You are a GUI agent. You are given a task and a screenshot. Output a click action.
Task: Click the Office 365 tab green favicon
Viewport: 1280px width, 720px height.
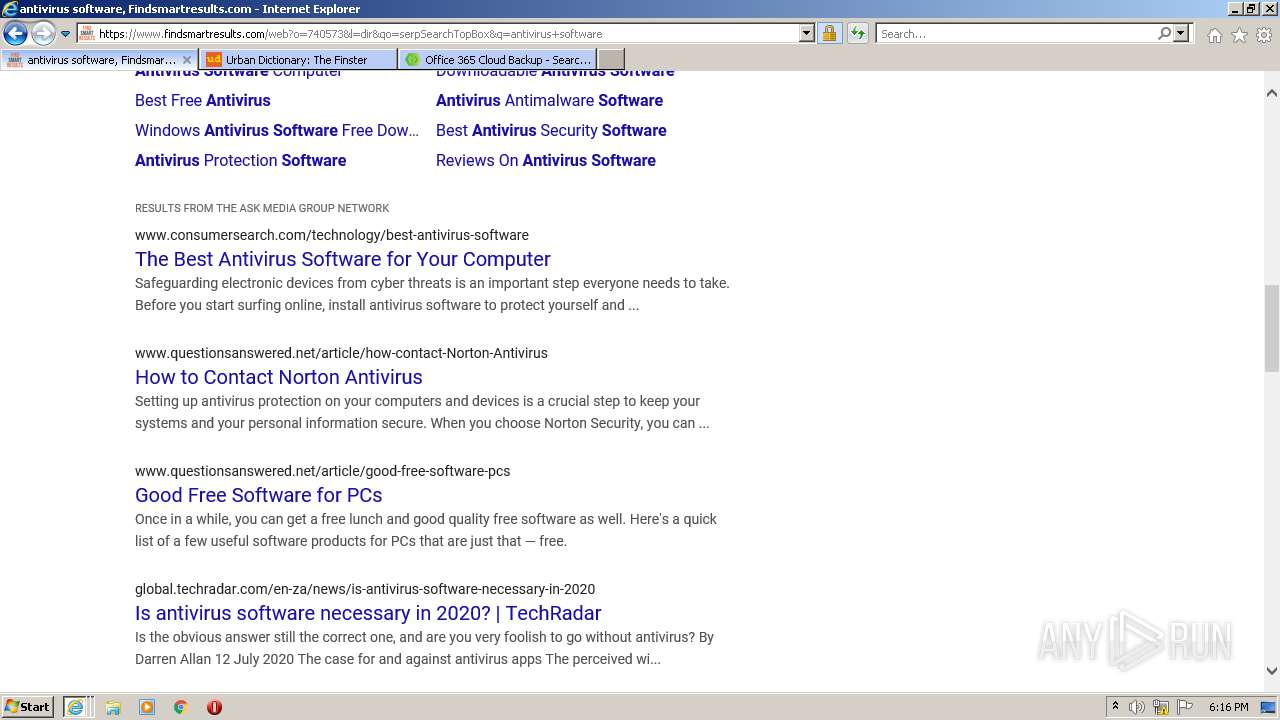[412, 59]
